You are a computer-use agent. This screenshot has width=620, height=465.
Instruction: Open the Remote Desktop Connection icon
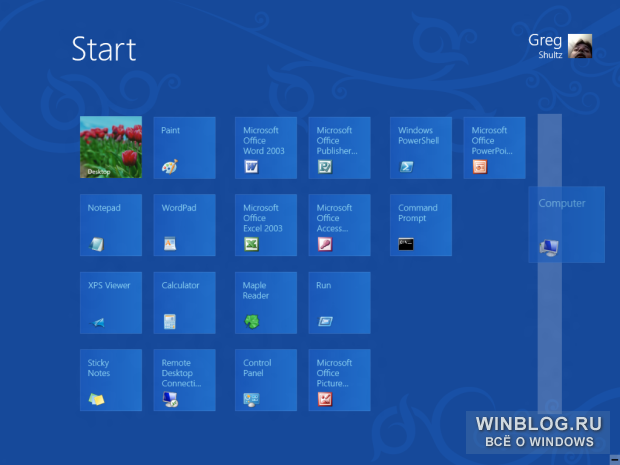pyautogui.click(x=170, y=399)
